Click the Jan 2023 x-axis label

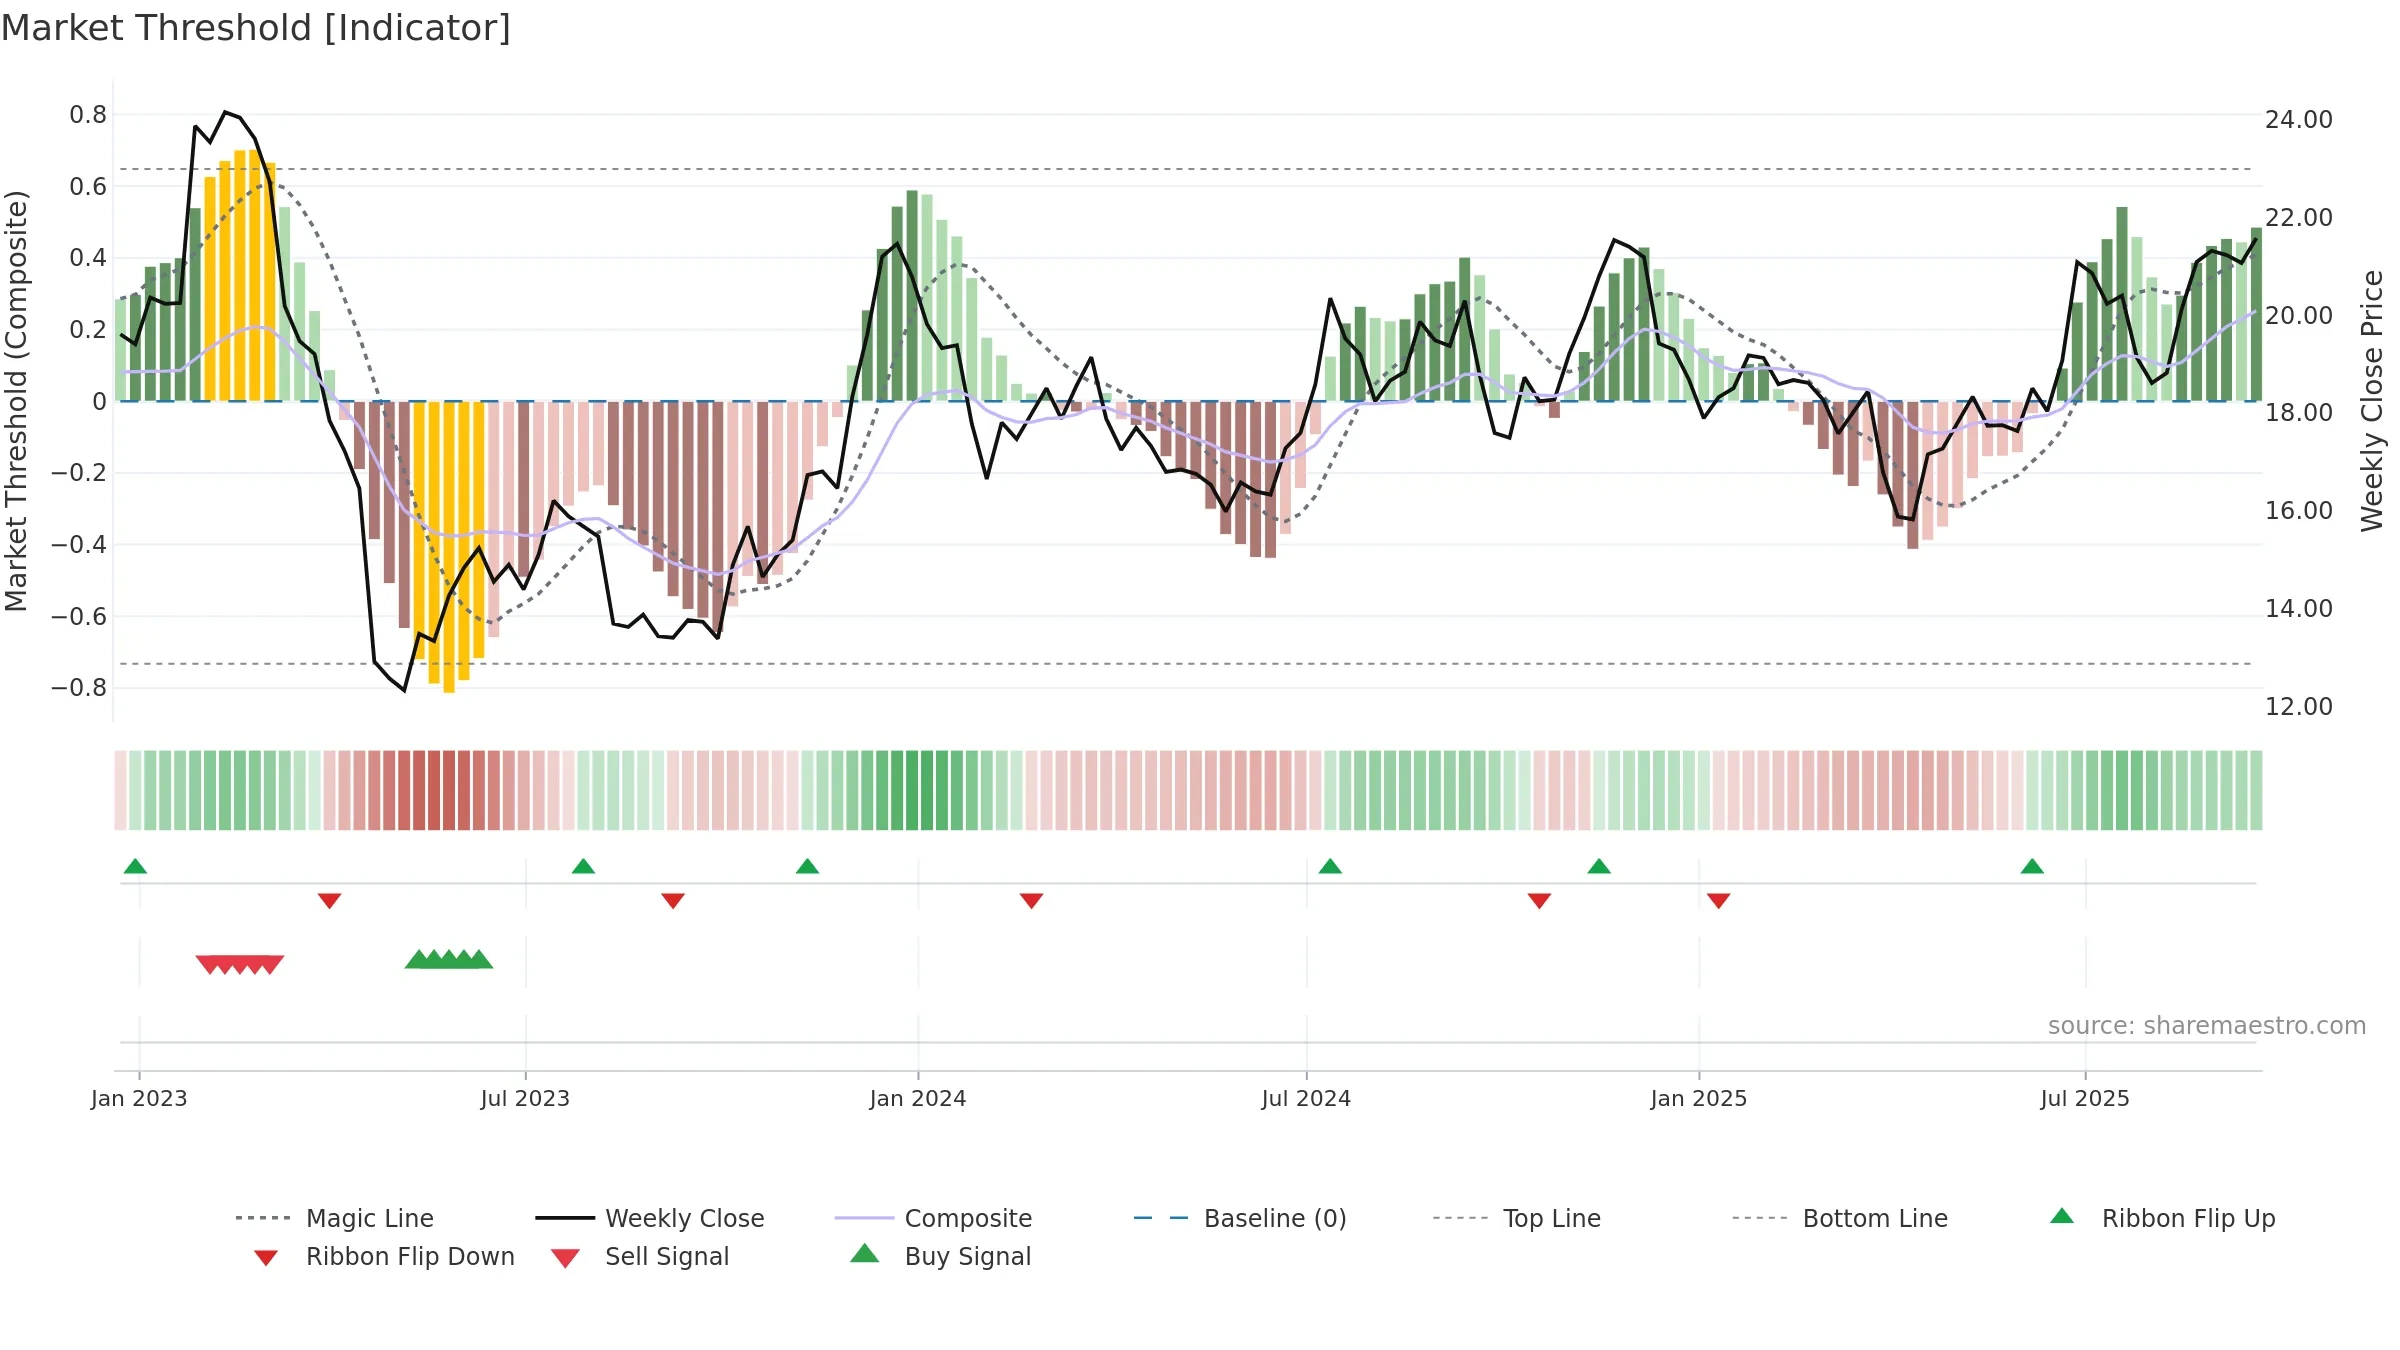[139, 1099]
